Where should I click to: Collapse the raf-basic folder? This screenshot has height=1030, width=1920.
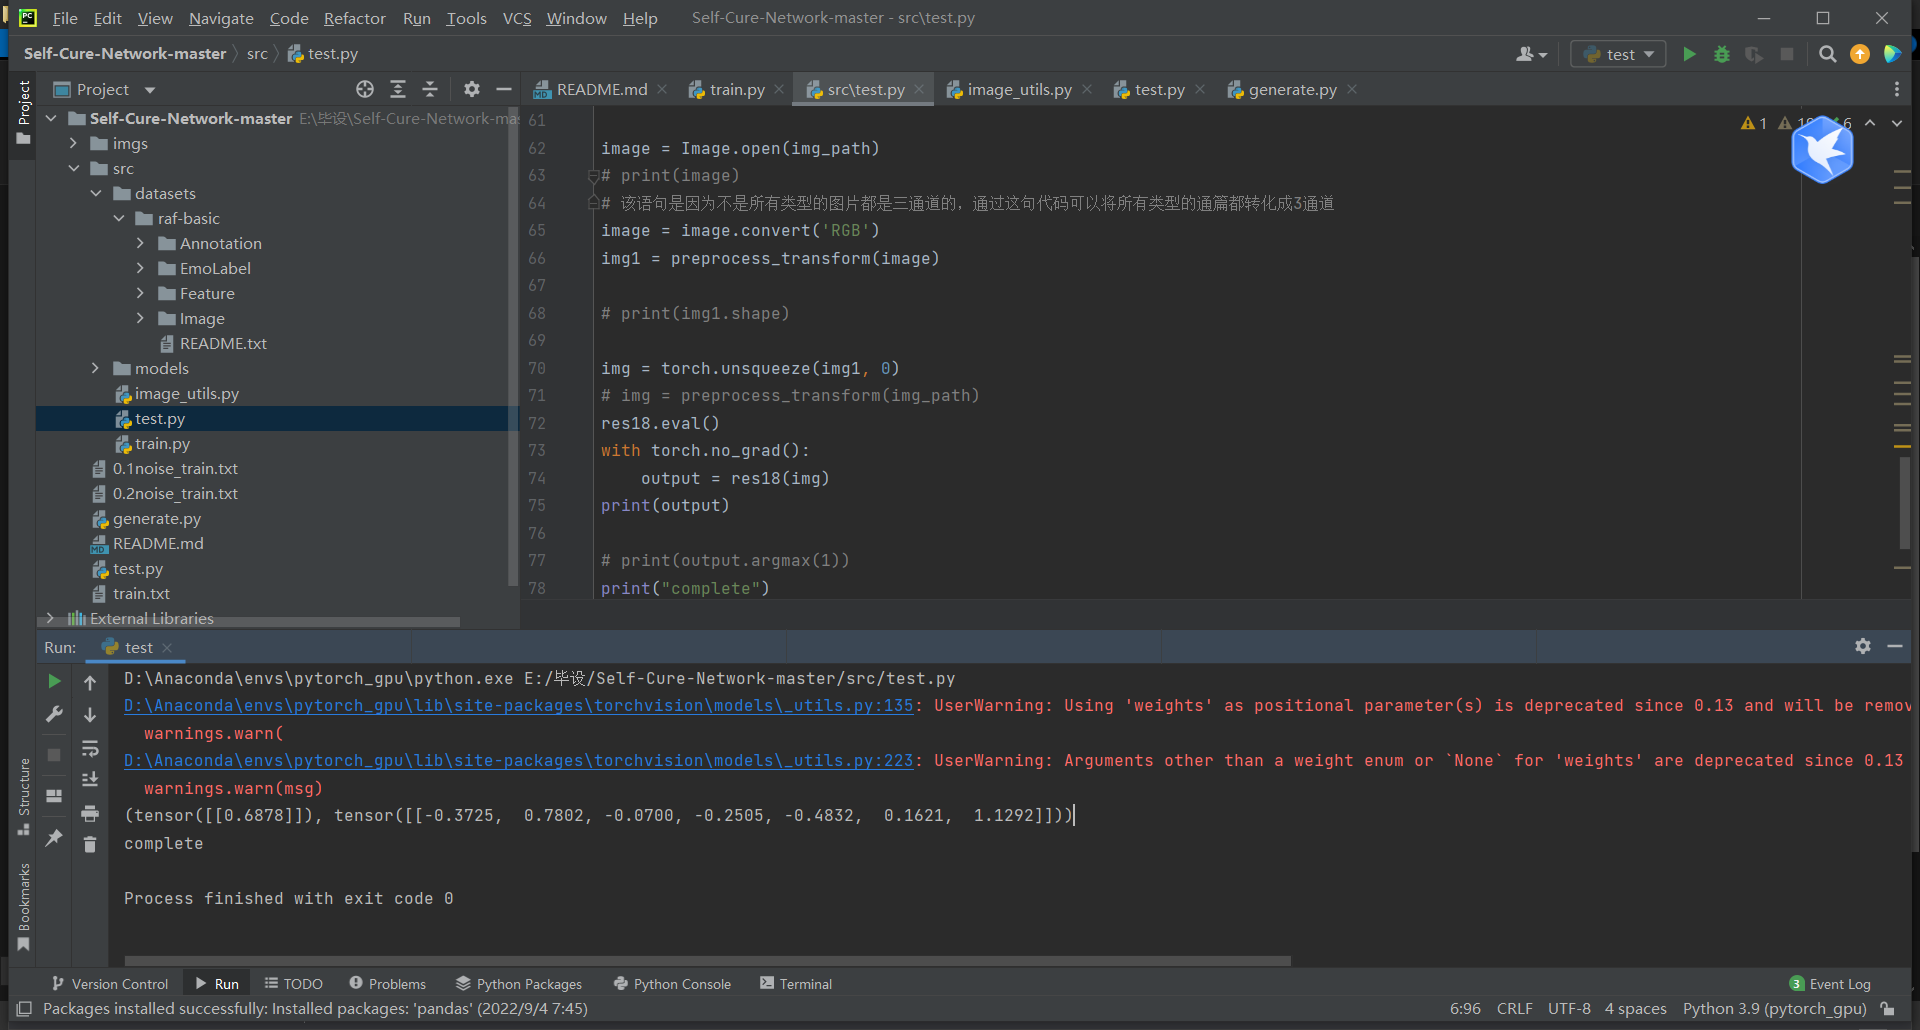[x=119, y=218]
